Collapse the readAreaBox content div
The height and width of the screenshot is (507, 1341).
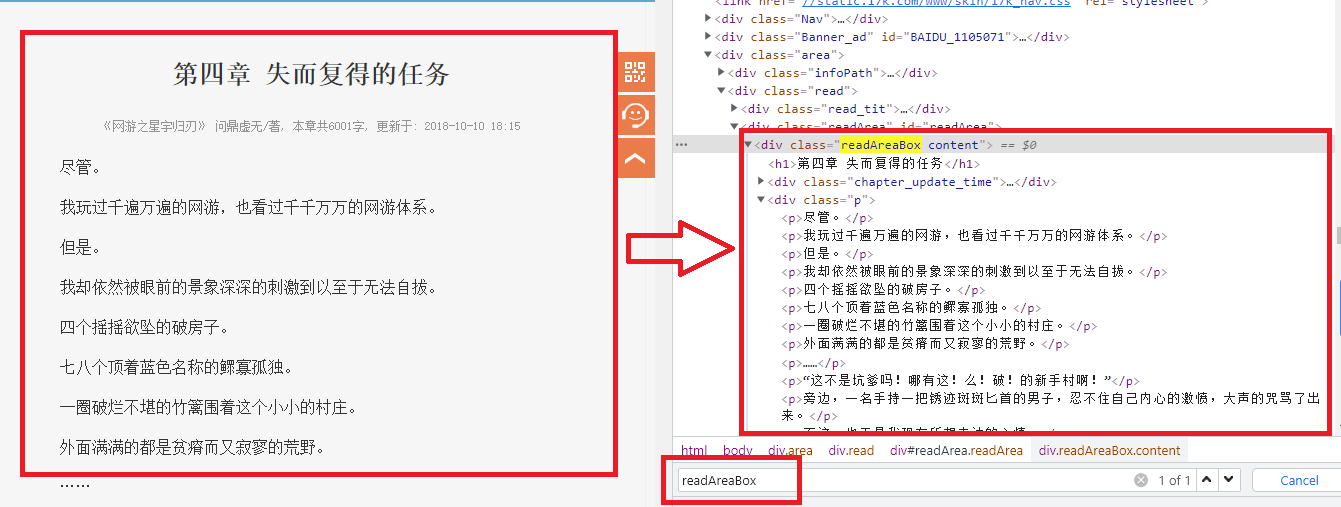[748, 145]
